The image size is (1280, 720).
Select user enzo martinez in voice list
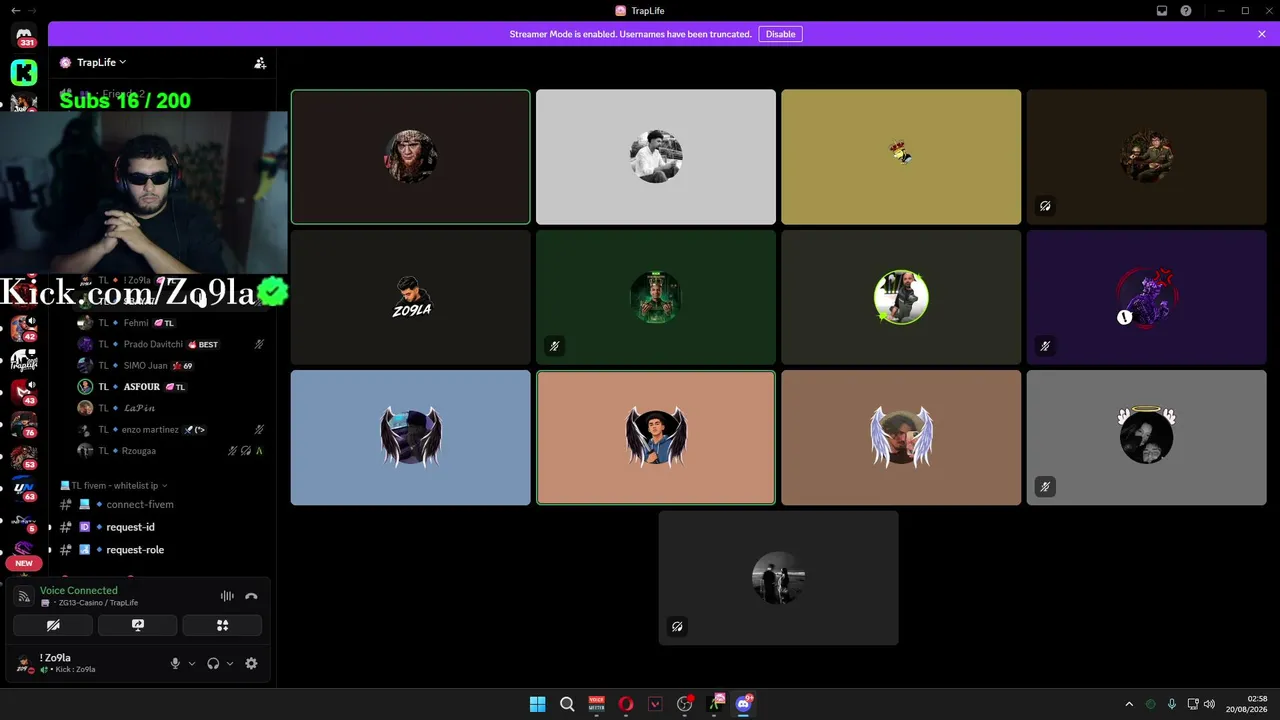pos(172,430)
